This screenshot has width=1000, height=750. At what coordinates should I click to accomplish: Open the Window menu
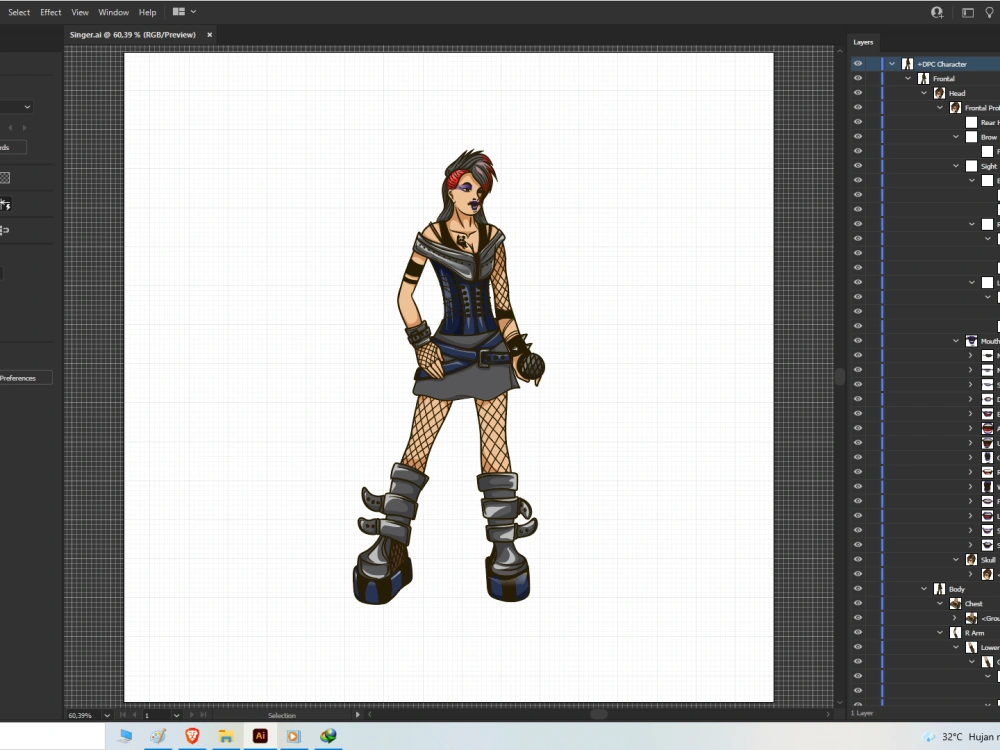pyautogui.click(x=114, y=12)
